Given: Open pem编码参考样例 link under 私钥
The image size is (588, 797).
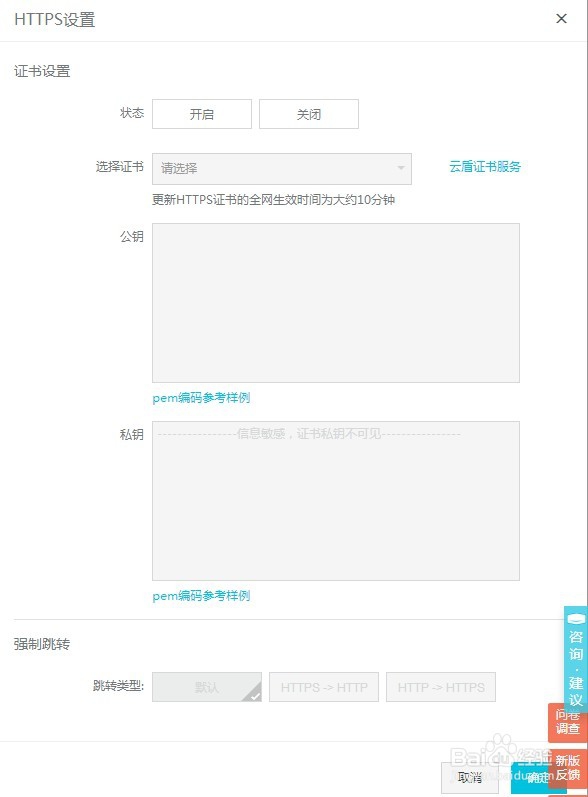Looking at the screenshot, I should coord(201,596).
